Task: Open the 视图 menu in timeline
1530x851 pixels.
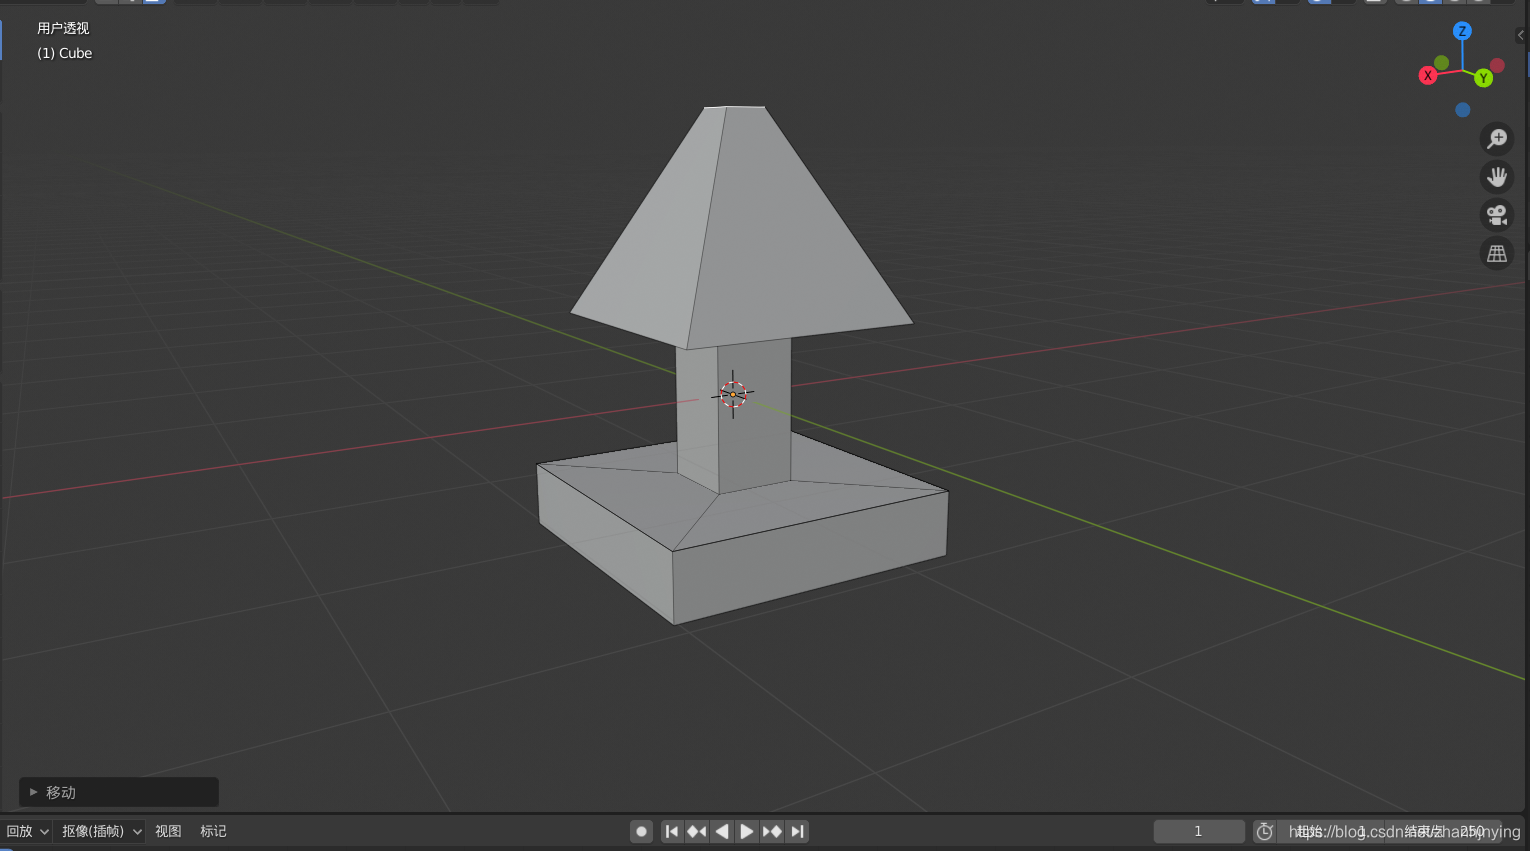Action: pyautogui.click(x=168, y=831)
